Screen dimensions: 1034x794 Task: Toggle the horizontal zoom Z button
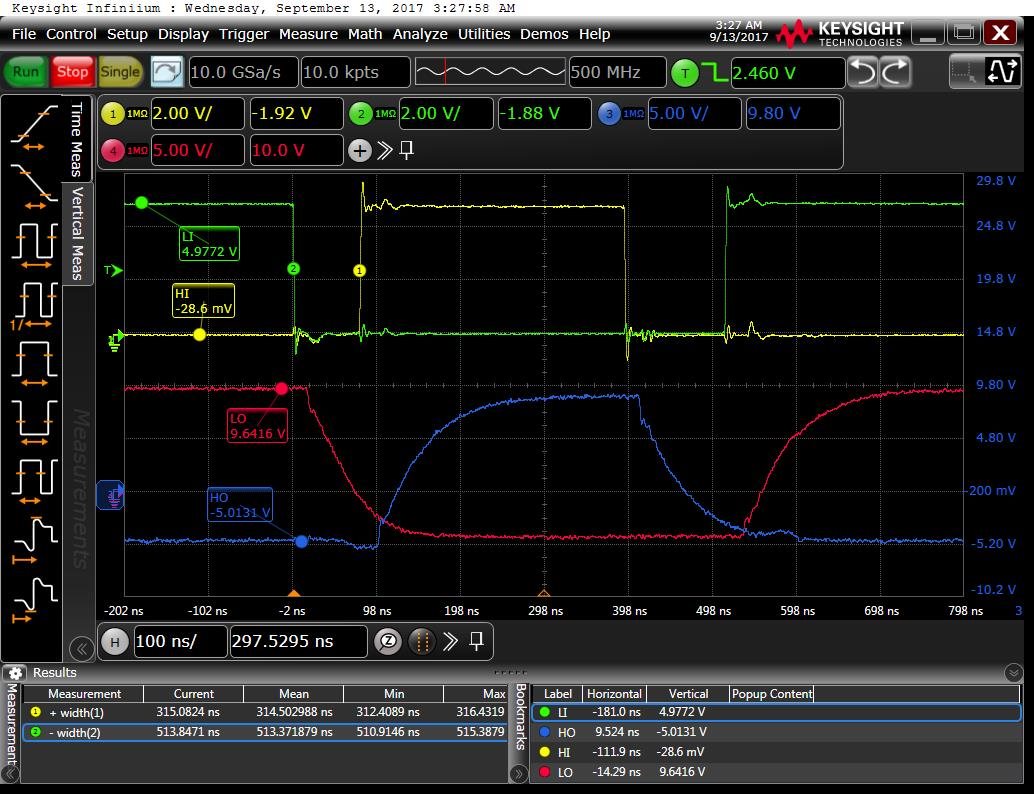pos(388,641)
